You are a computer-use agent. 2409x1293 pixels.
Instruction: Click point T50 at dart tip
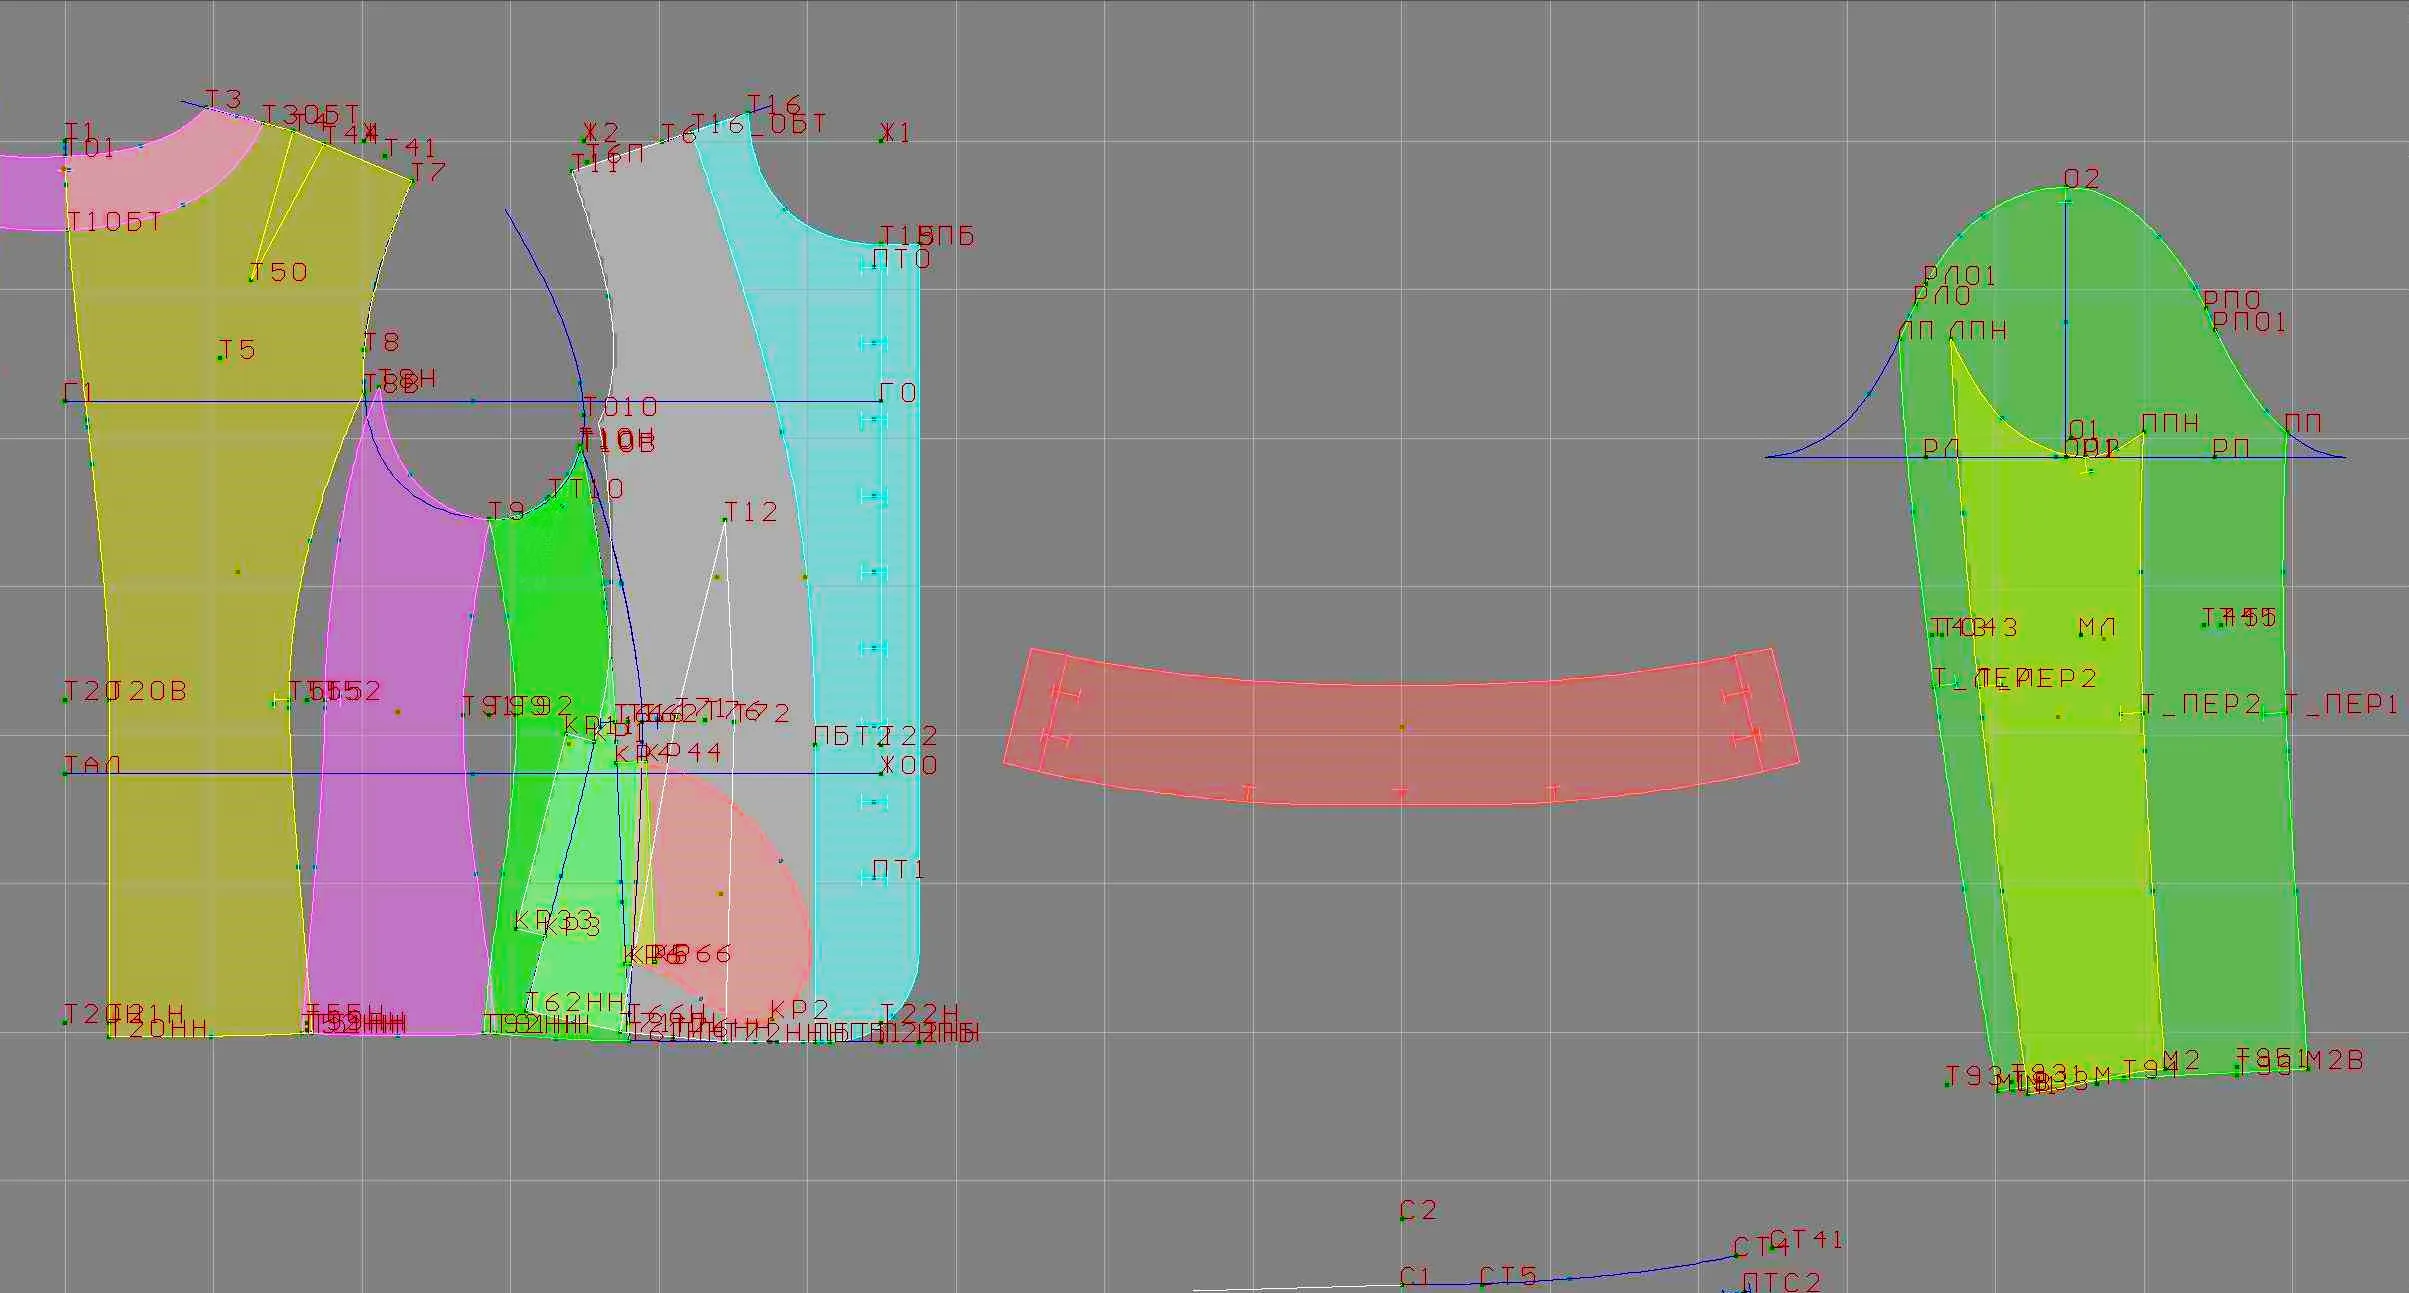252,279
